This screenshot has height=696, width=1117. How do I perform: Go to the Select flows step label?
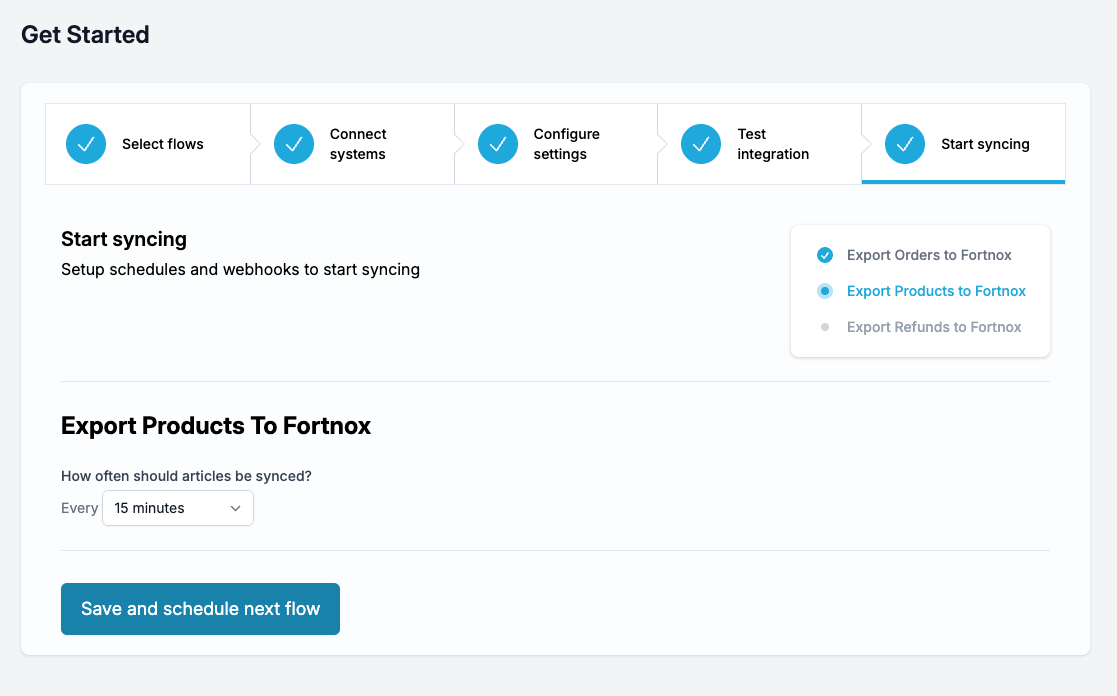pos(162,144)
